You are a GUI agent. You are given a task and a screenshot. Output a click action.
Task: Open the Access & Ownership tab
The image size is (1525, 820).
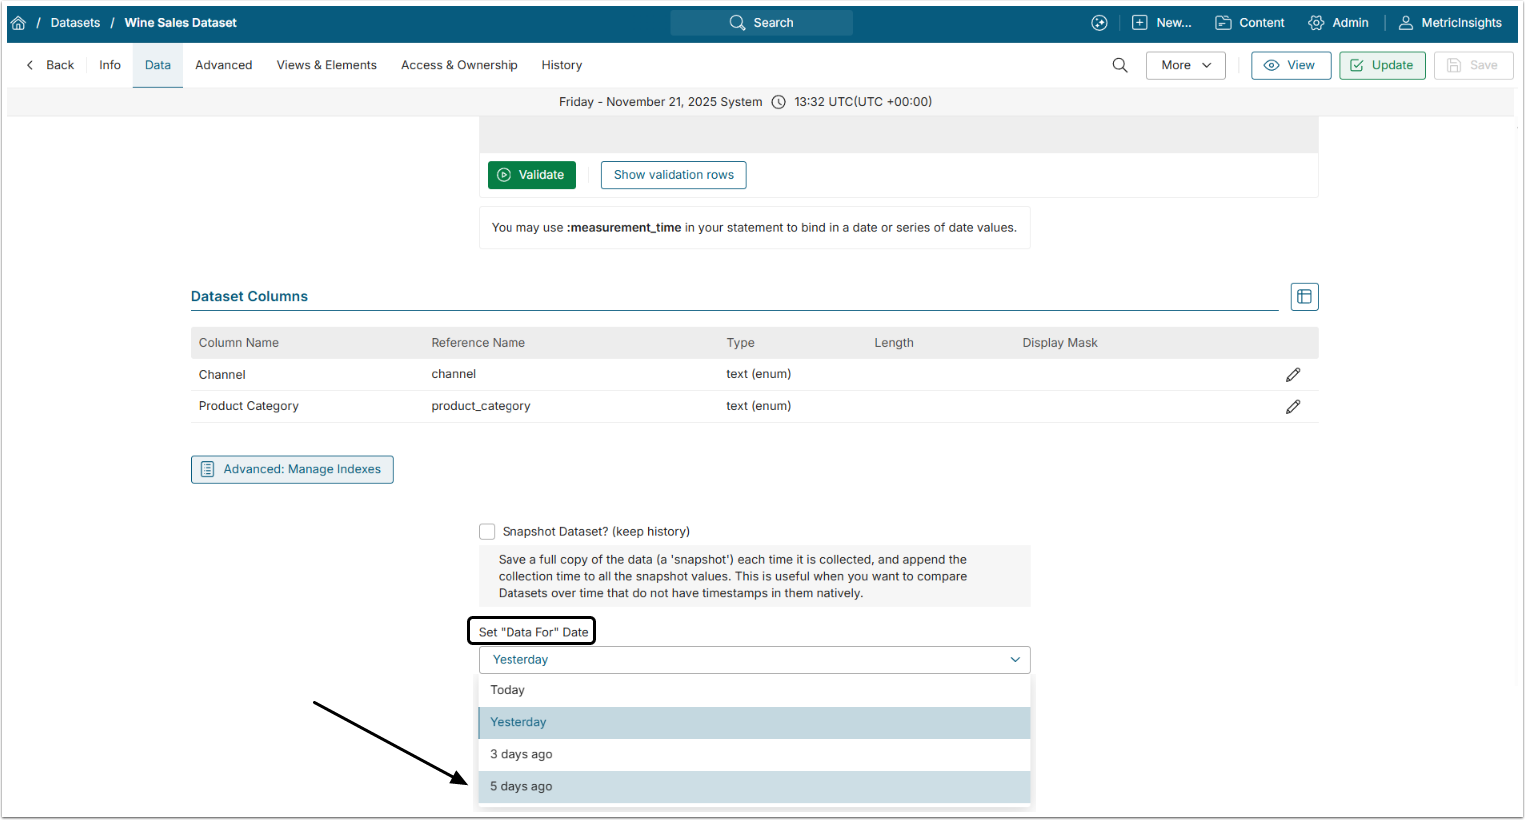(459, 65)
